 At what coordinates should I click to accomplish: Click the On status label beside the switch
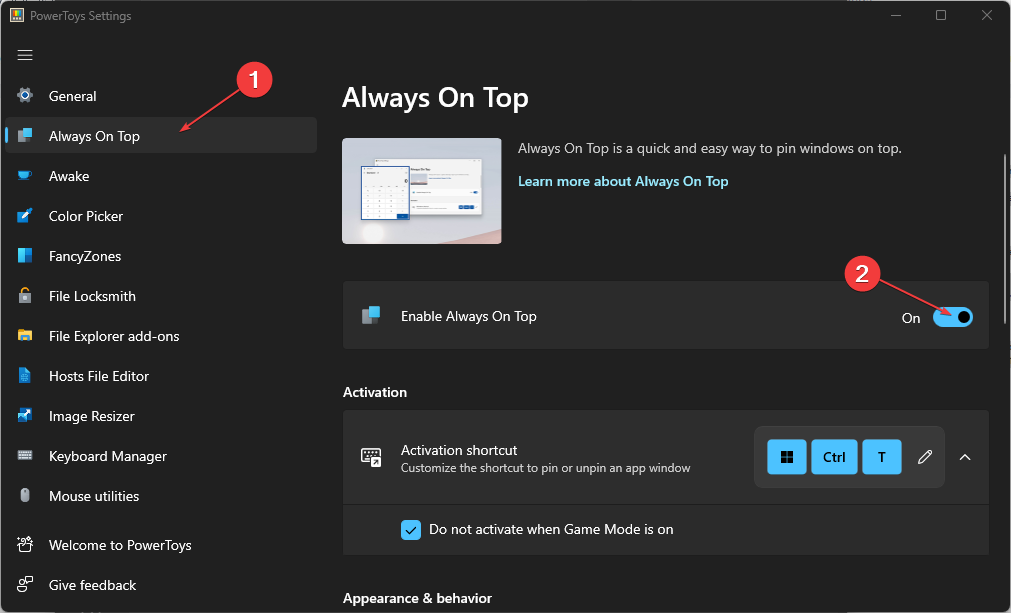point(911,318)
